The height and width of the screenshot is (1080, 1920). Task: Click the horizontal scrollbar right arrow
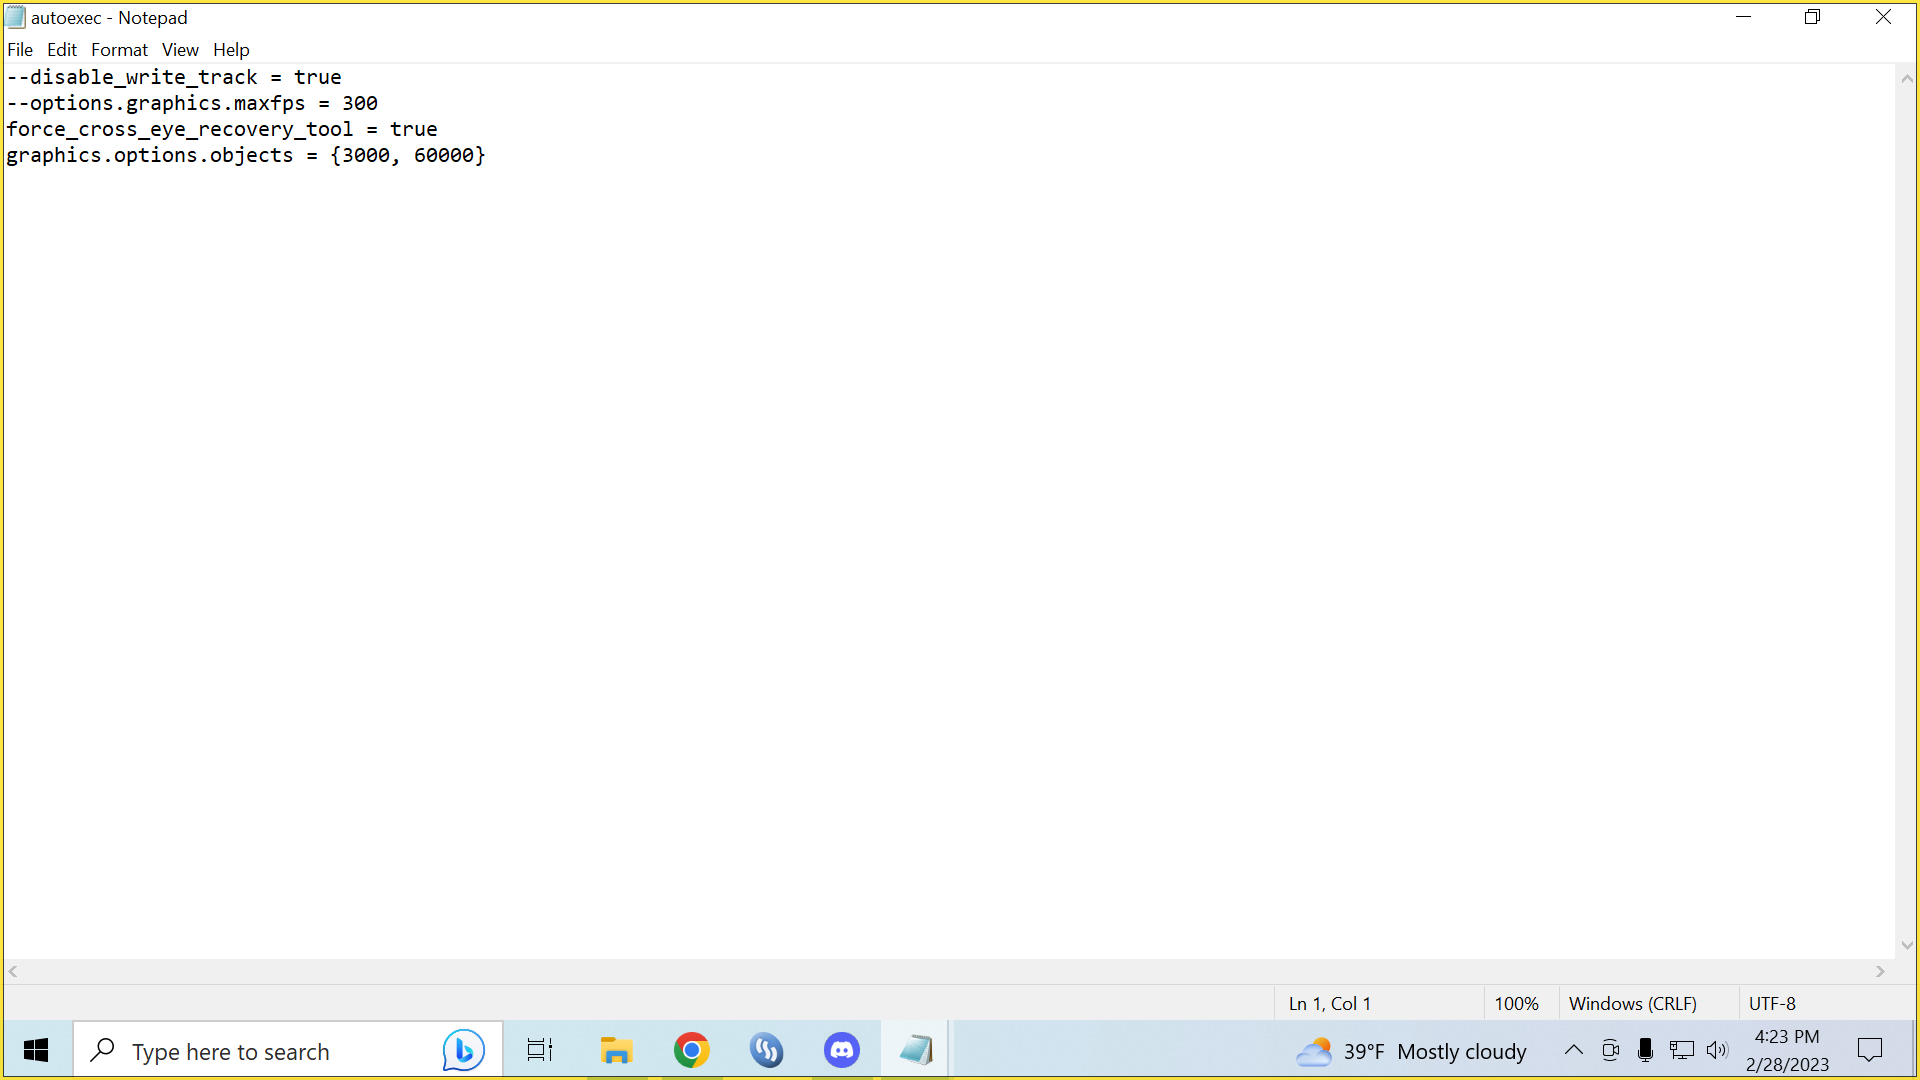coord(1880,971)
